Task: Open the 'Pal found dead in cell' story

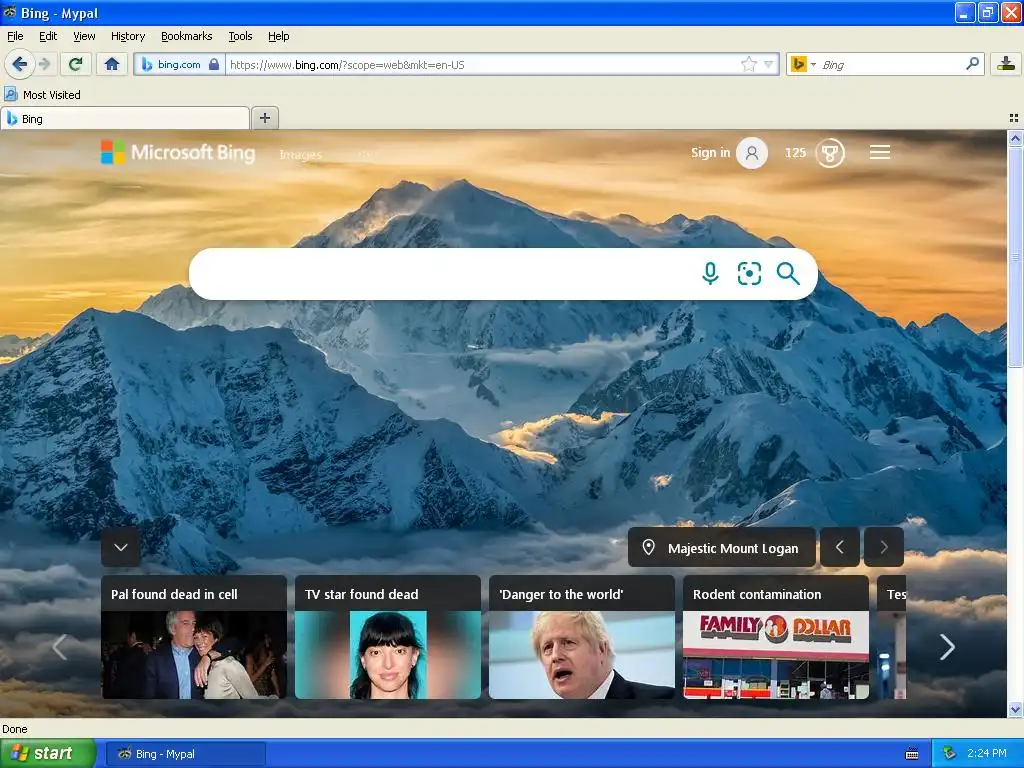Action: coord(194,637)
